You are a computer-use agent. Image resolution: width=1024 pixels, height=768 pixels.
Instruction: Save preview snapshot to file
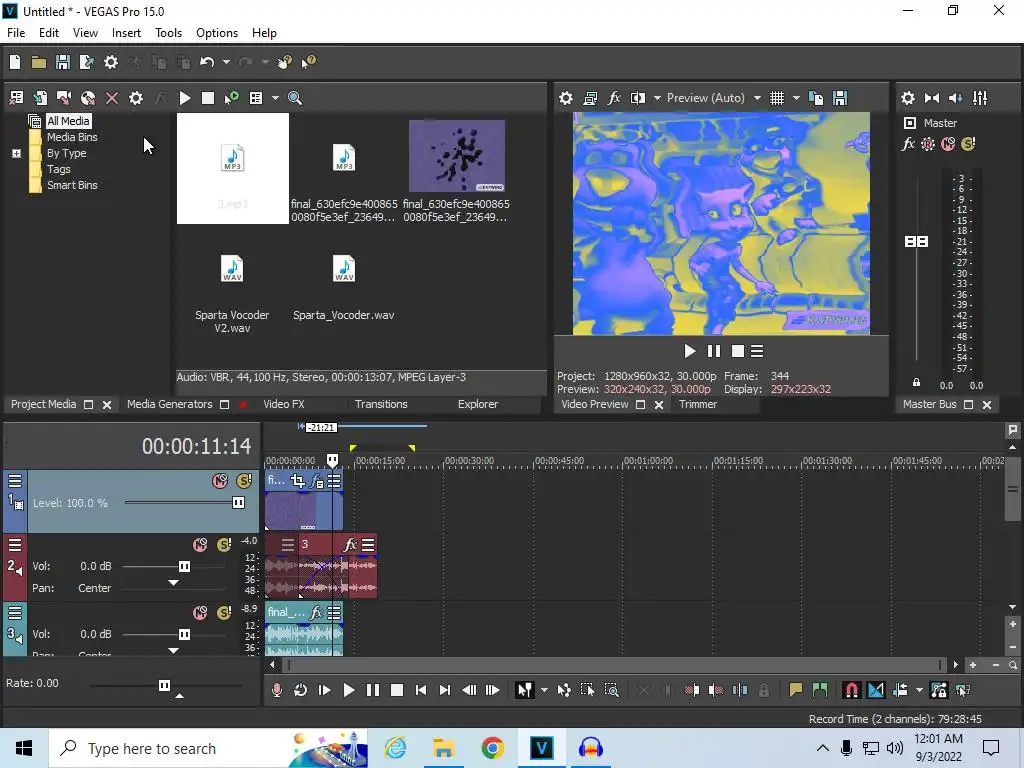[x=840, y=98]
